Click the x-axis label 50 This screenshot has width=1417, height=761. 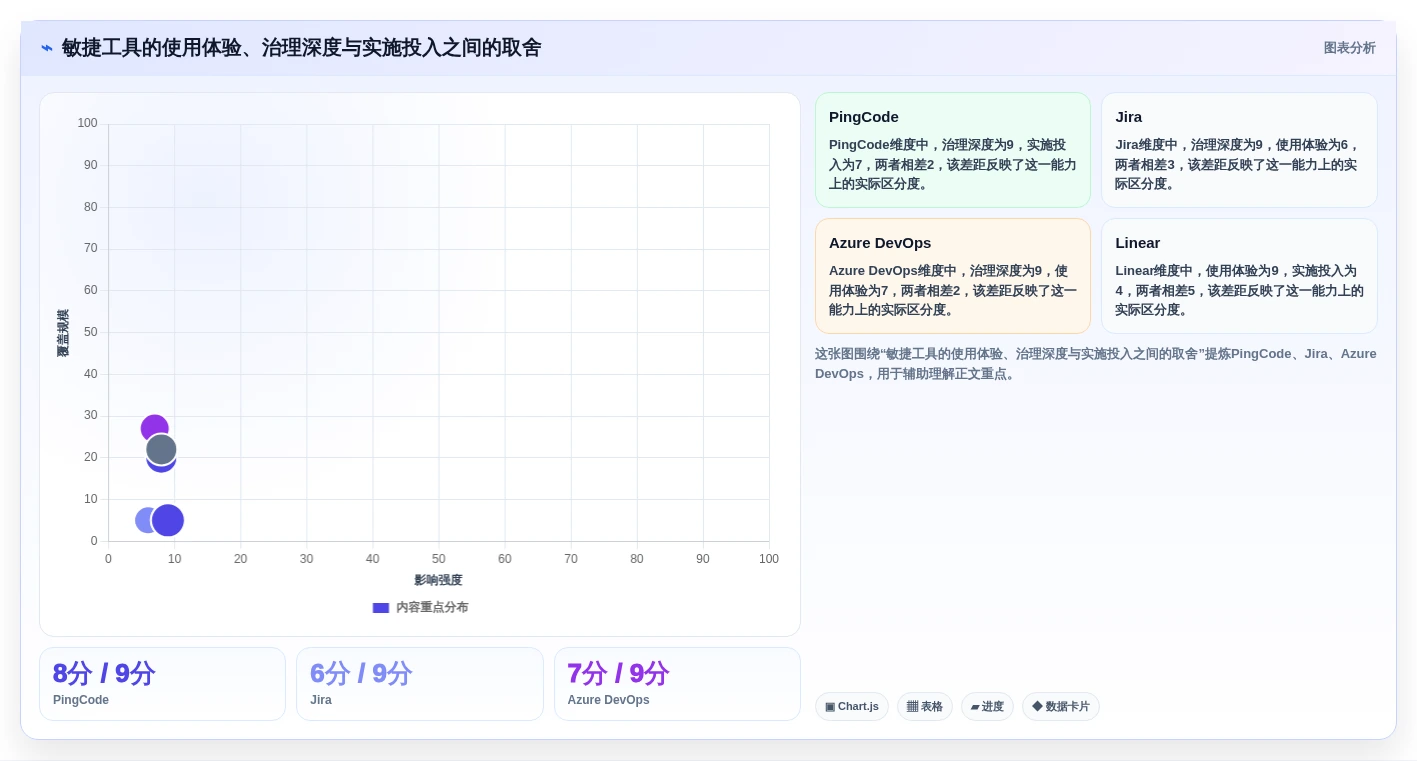tap(439, 559)
